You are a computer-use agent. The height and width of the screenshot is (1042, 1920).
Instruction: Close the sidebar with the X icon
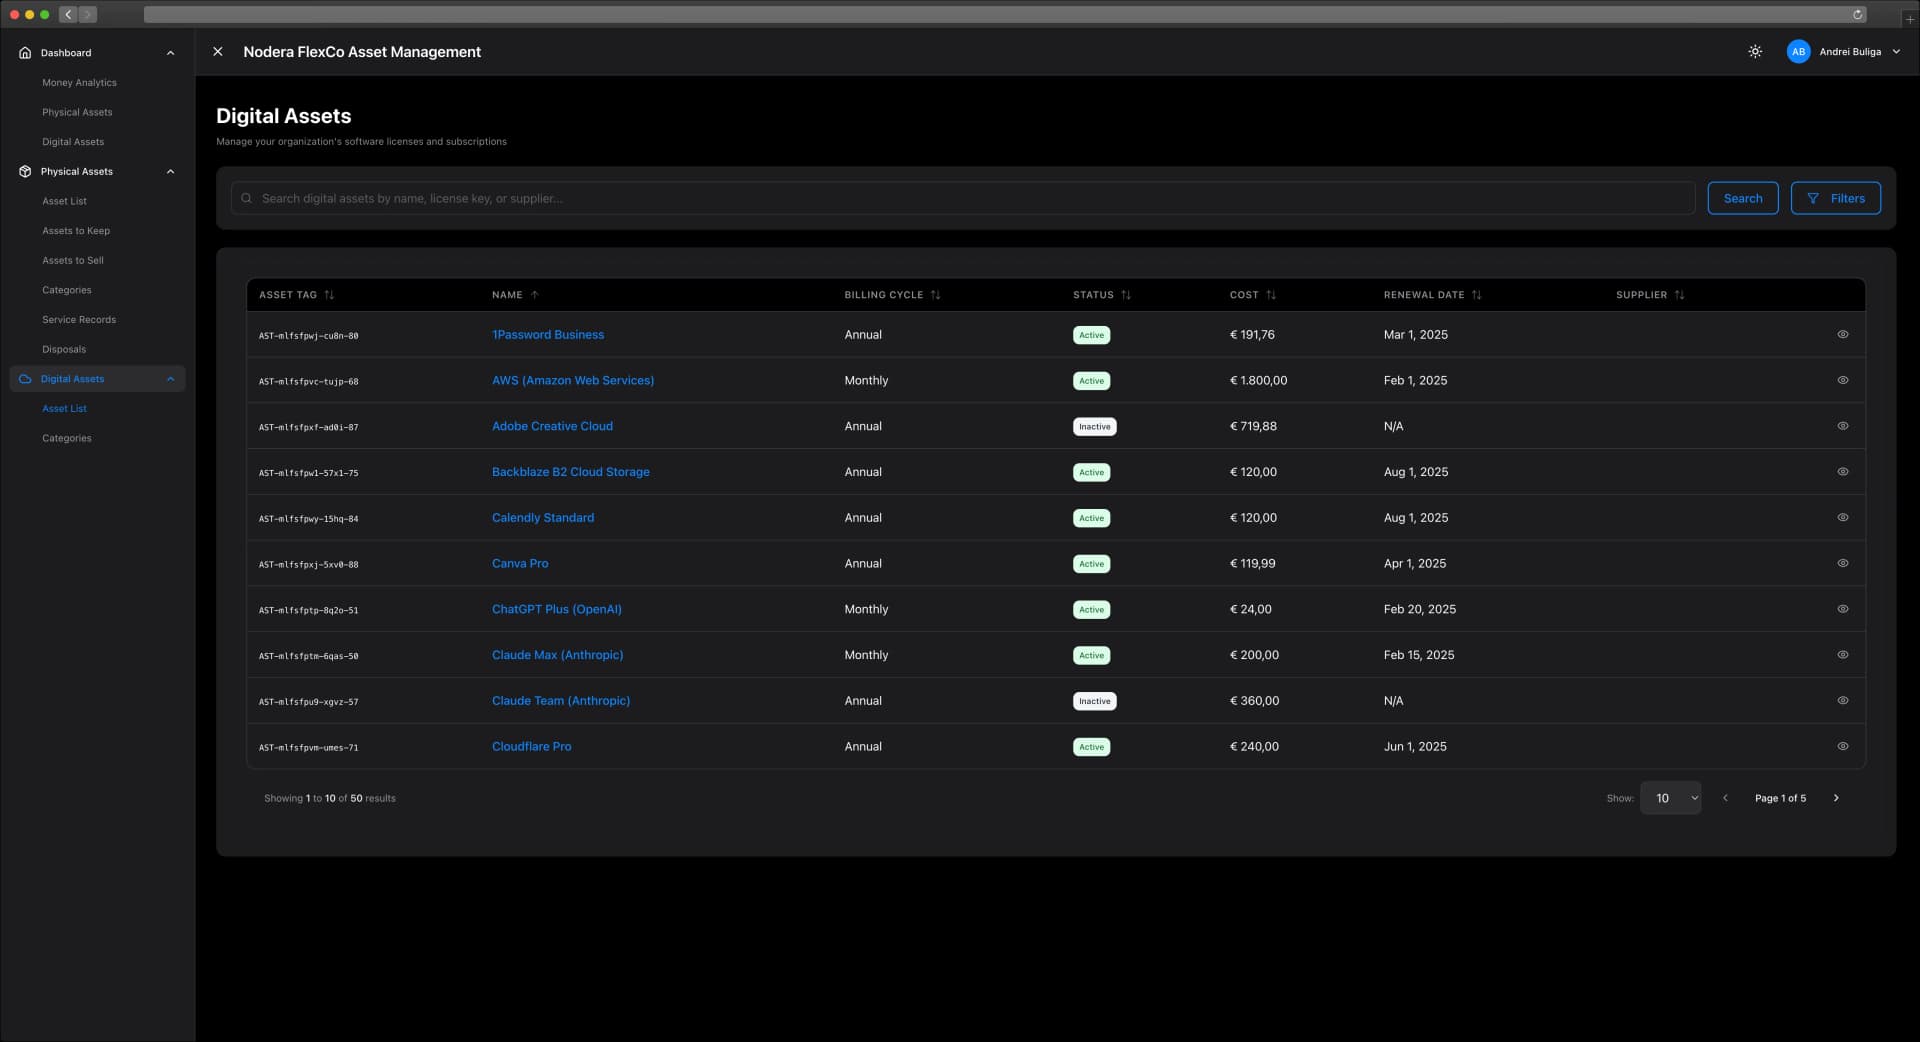[x=218, y=52]
